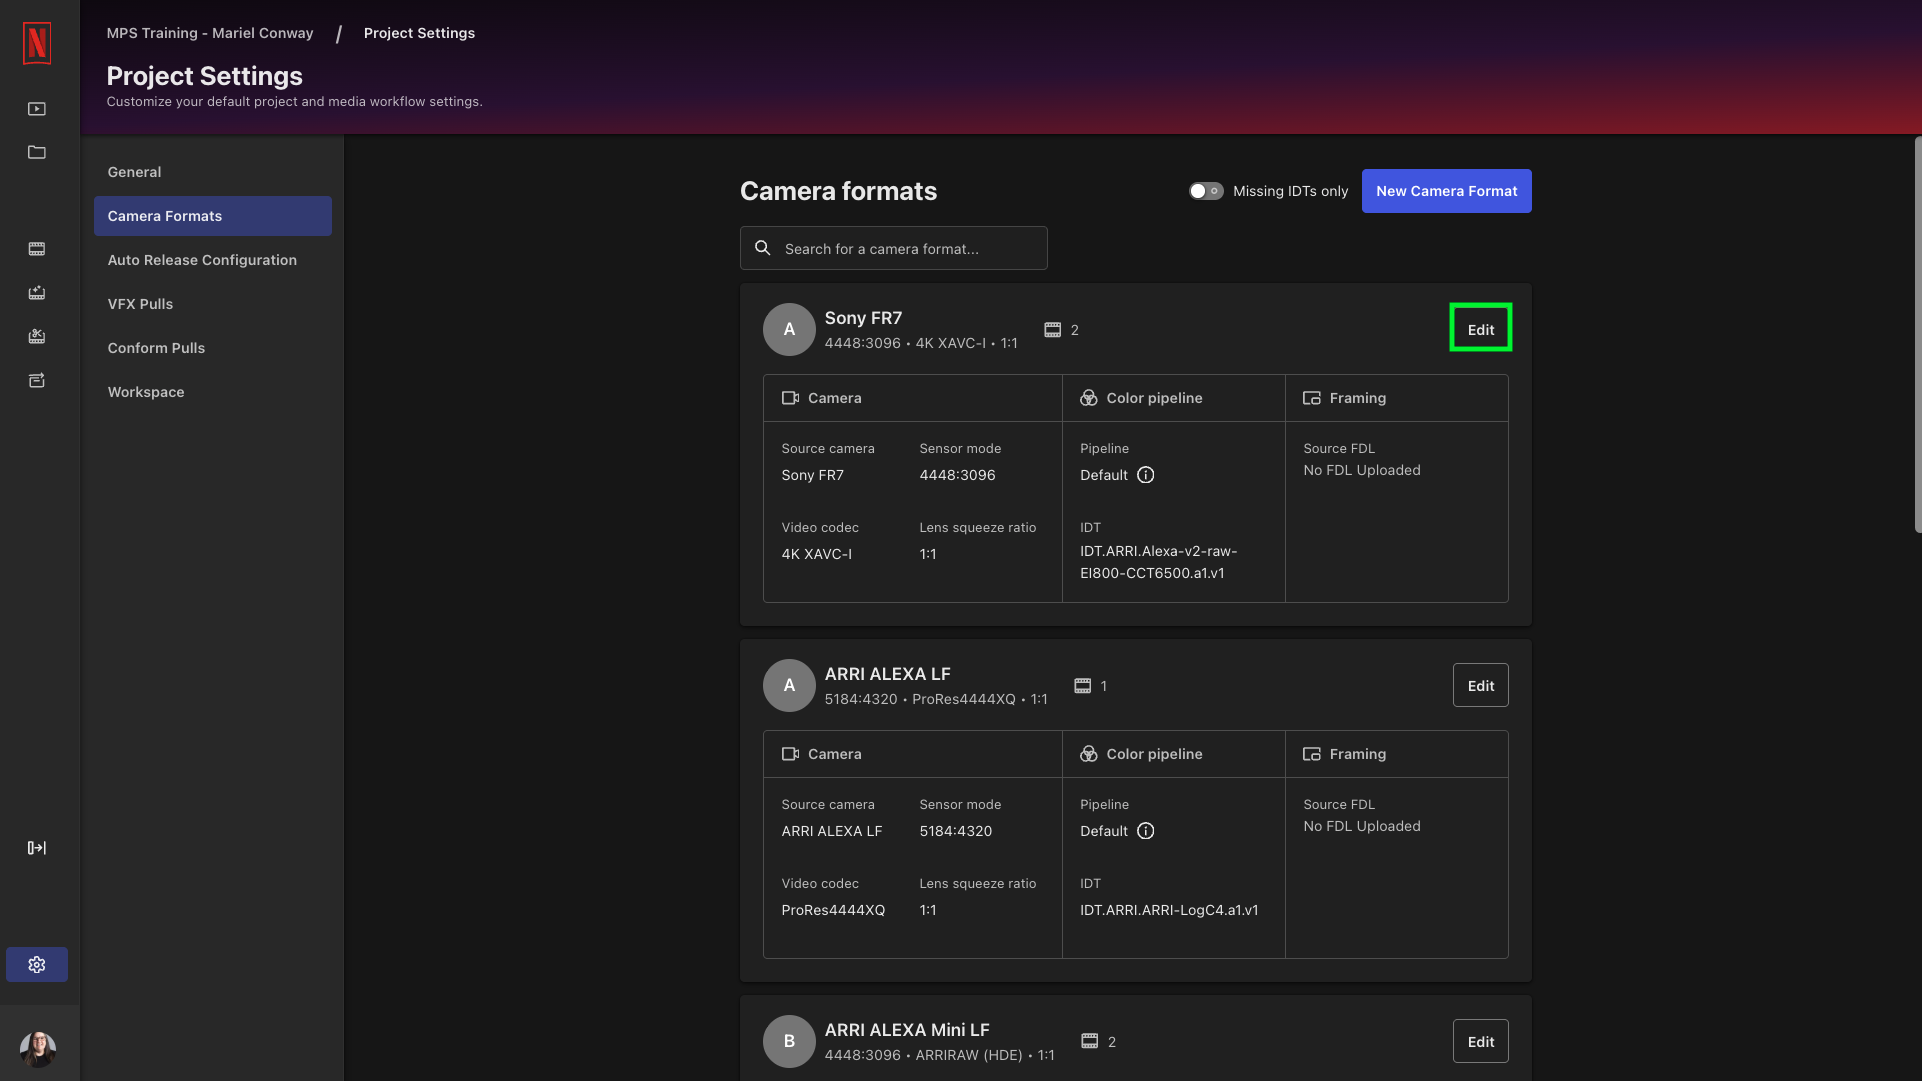Edit the ARRI ALEXA LF camera format

(x=1481, y=685)
